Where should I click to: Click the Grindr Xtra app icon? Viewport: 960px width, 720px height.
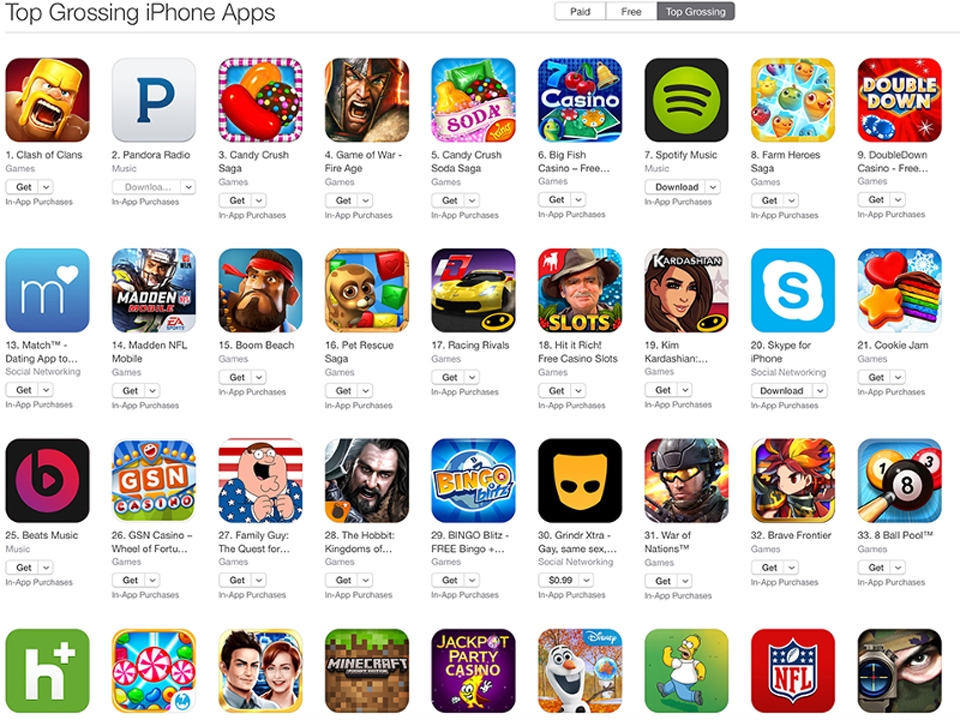point(580,480)
